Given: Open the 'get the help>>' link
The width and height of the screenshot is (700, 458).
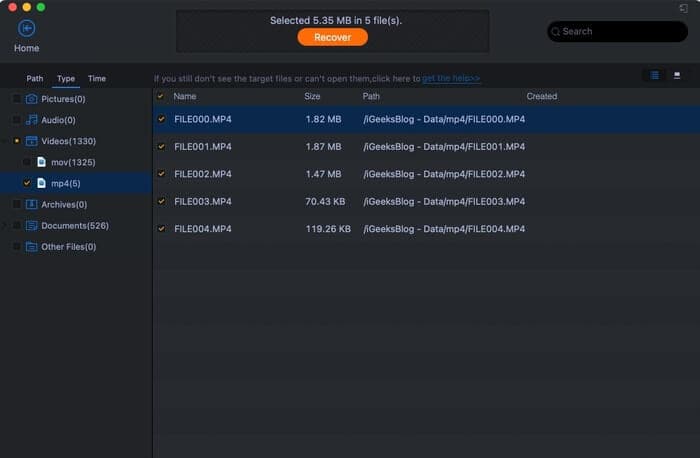Looking at the screenshot, I should click(451, 79).
